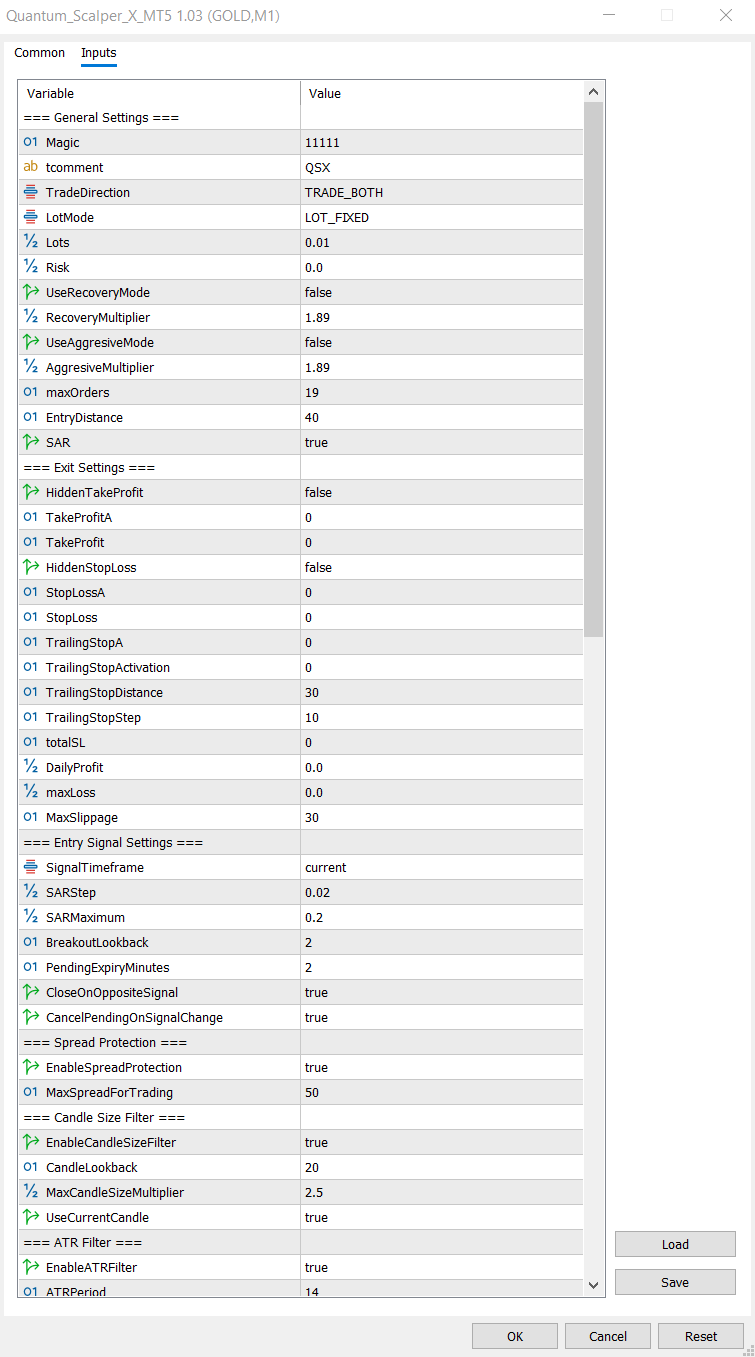Viewport: 755px width, 1357px height.
Task: Switch to the Common tab
Action: click(x=40, y=53)
